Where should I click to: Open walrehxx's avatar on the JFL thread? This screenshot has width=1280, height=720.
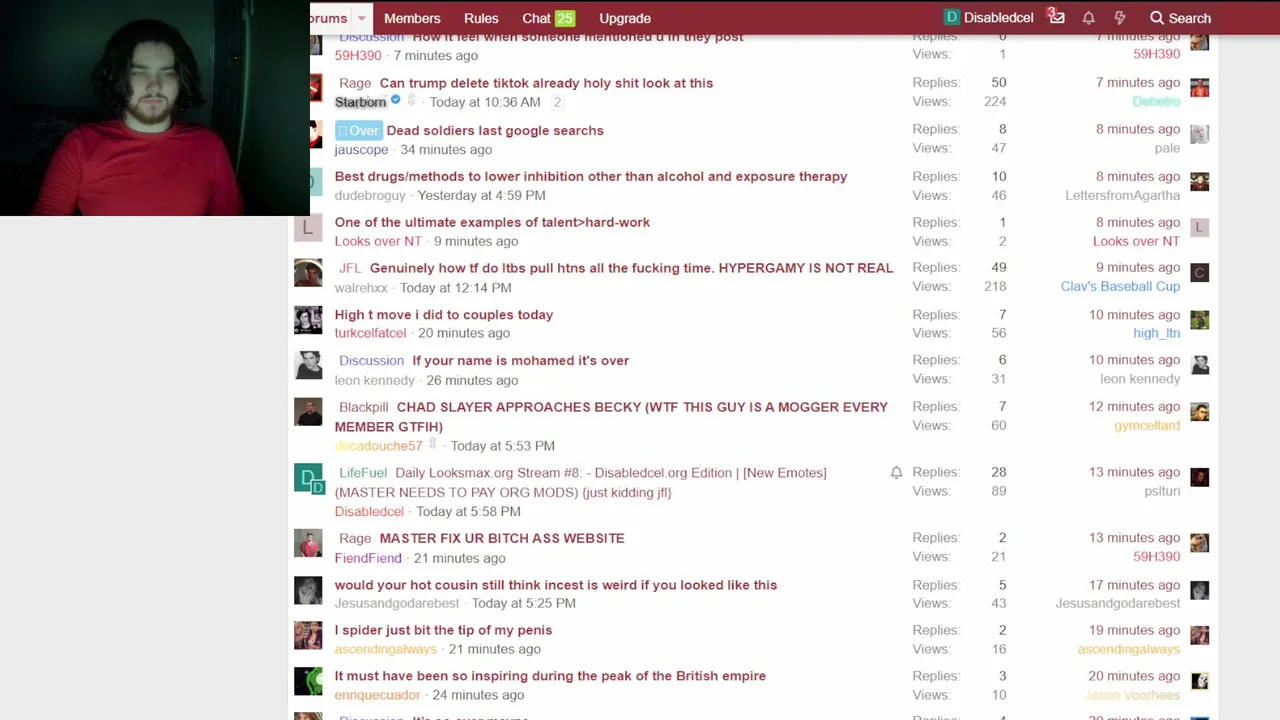click(x=308, y=273)
